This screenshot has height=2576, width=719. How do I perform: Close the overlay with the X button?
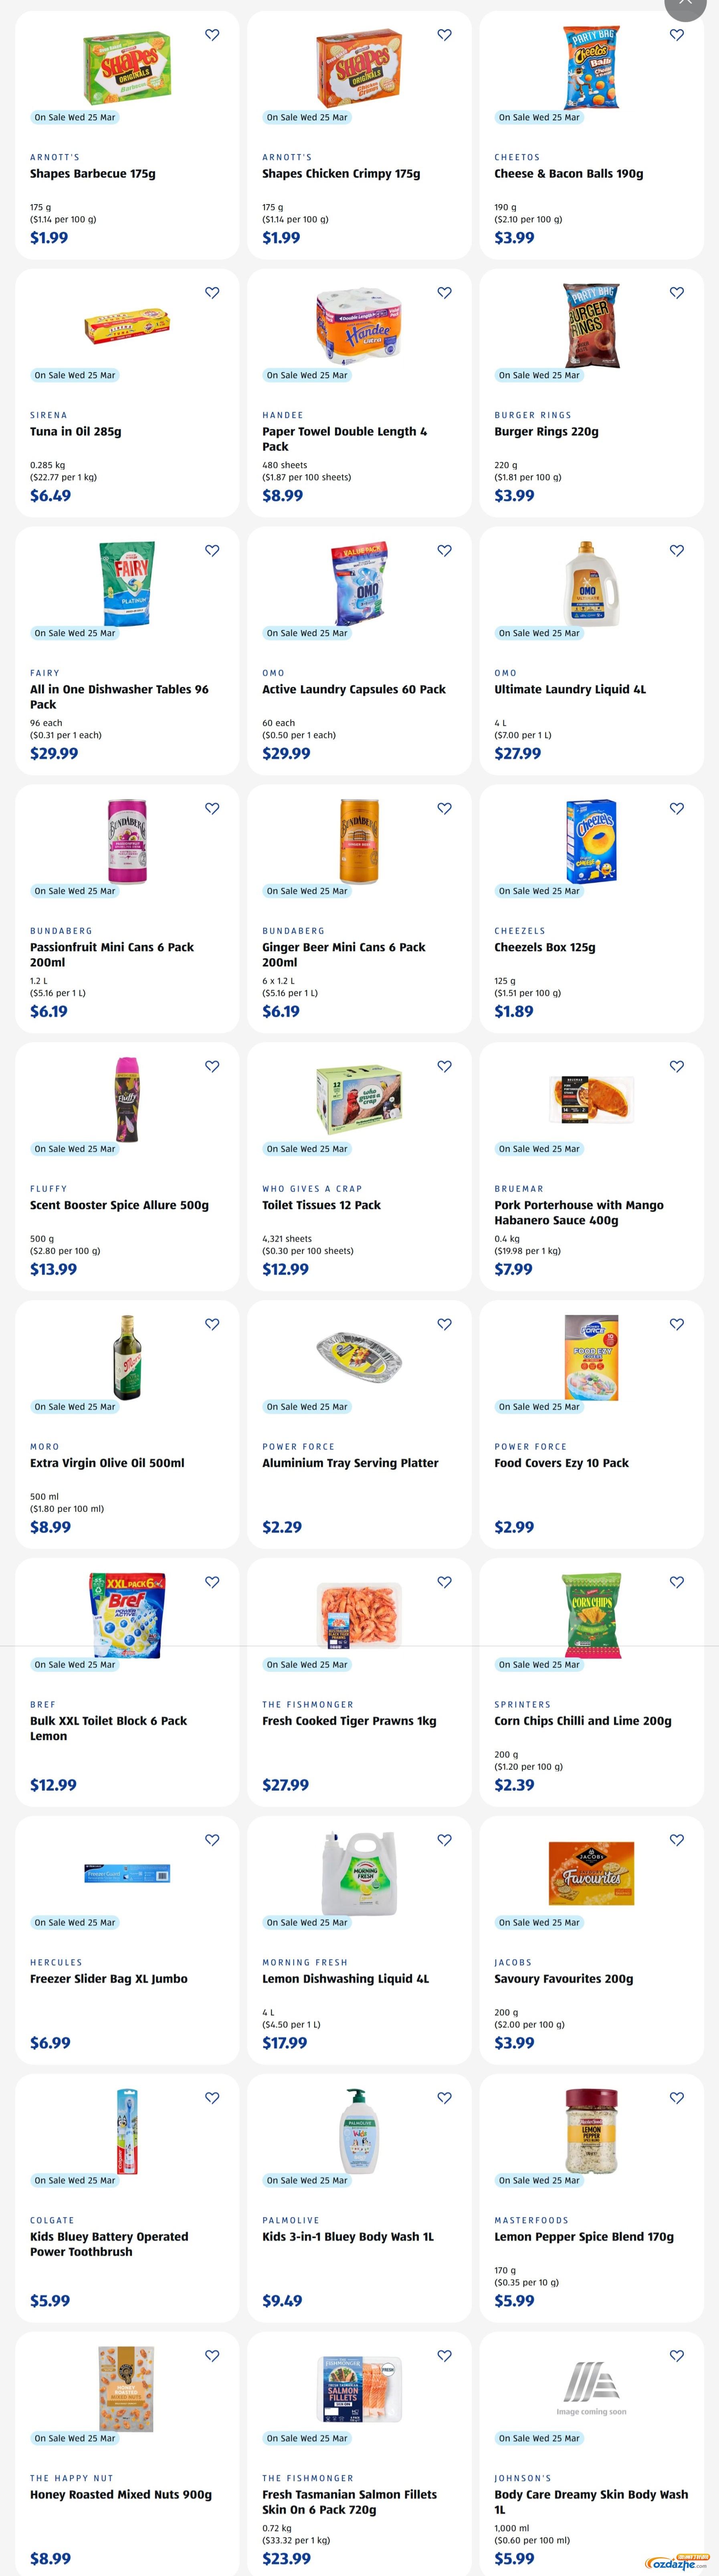[x=685, y=5]
